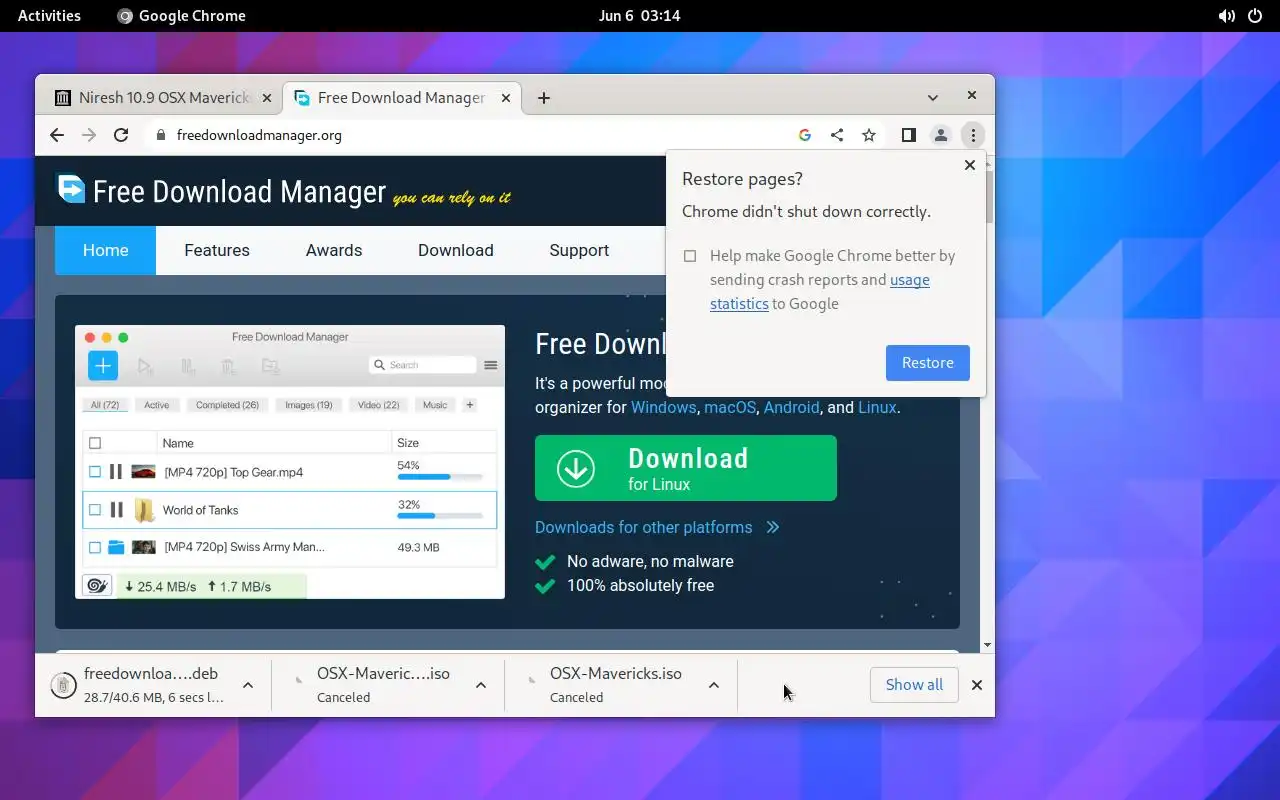Open the clock showing Jun 6 03:14
This screenshot has height=800, width=1280.
639,16
